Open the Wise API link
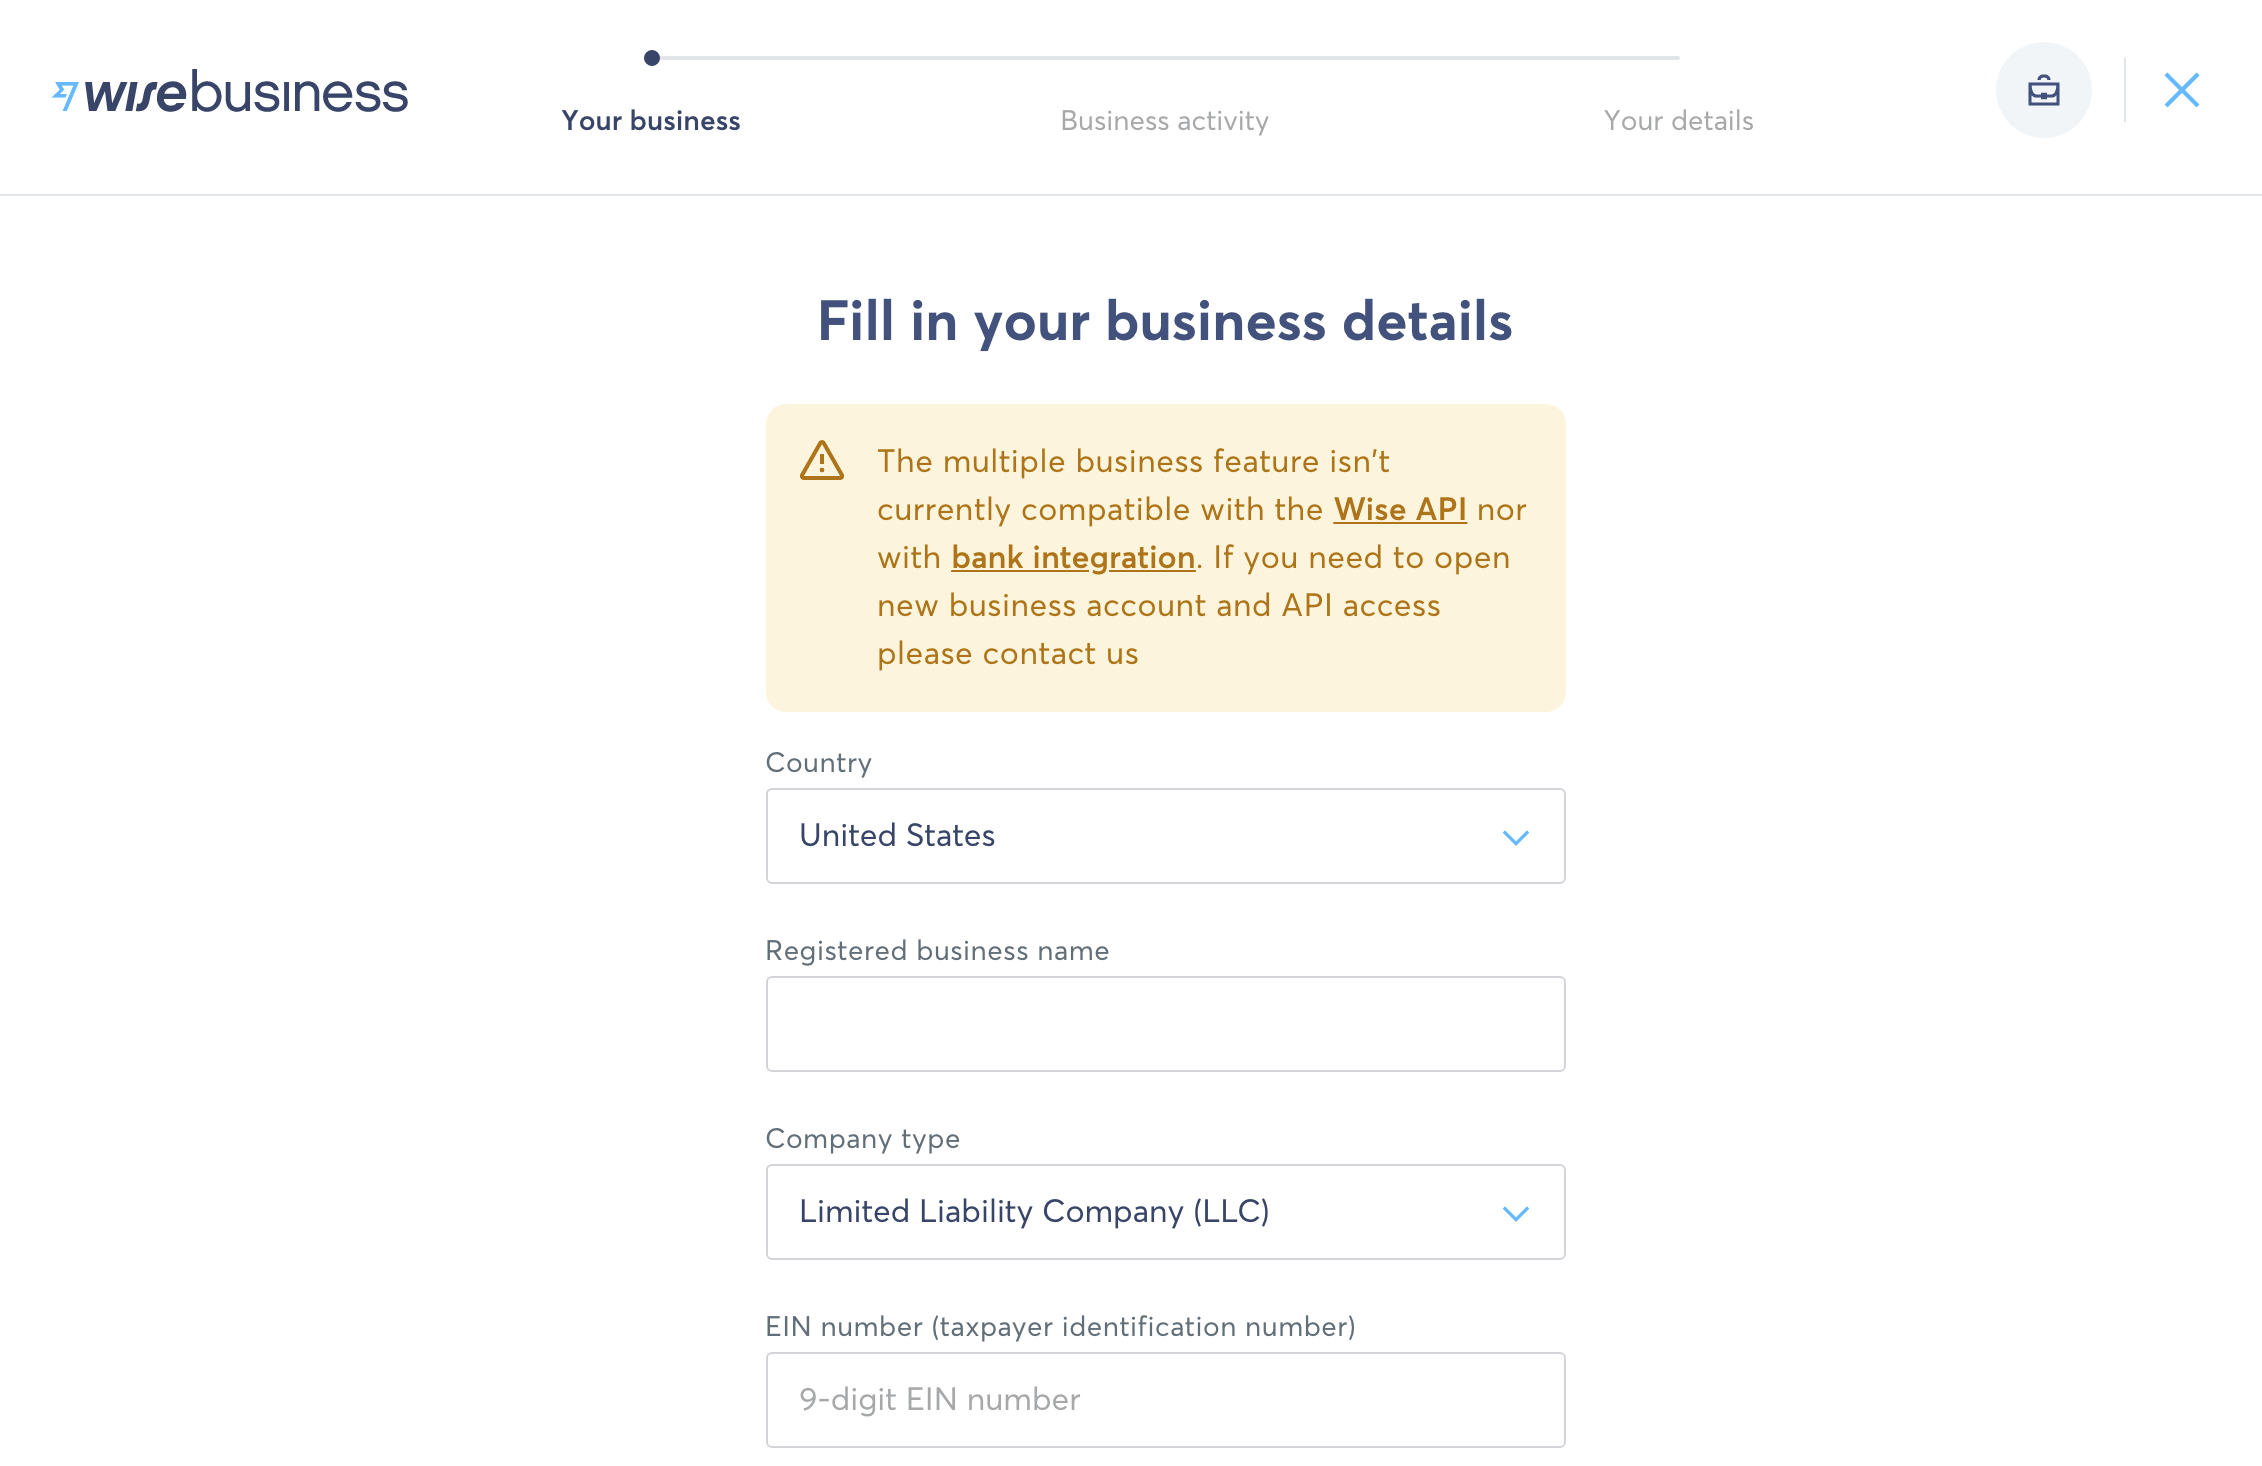The image size is (2262, 1466). (1400, 510)
